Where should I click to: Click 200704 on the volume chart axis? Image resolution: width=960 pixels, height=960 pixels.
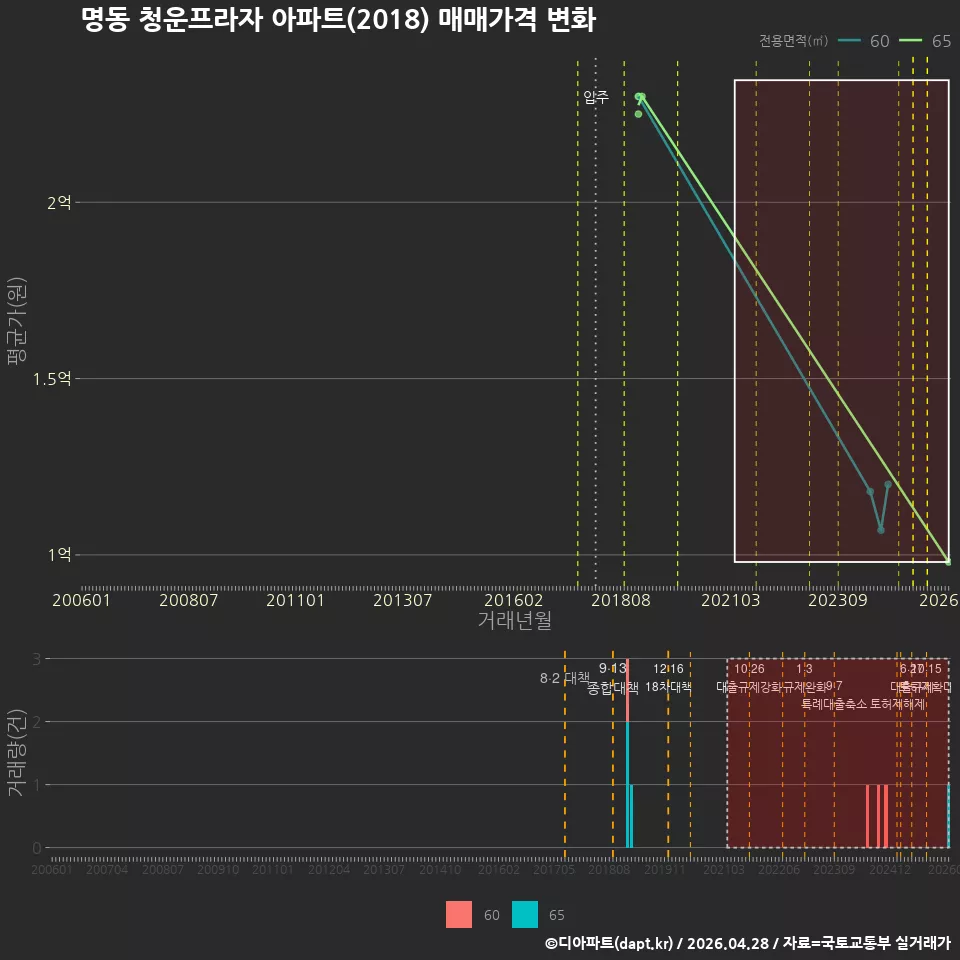point(107,869)
